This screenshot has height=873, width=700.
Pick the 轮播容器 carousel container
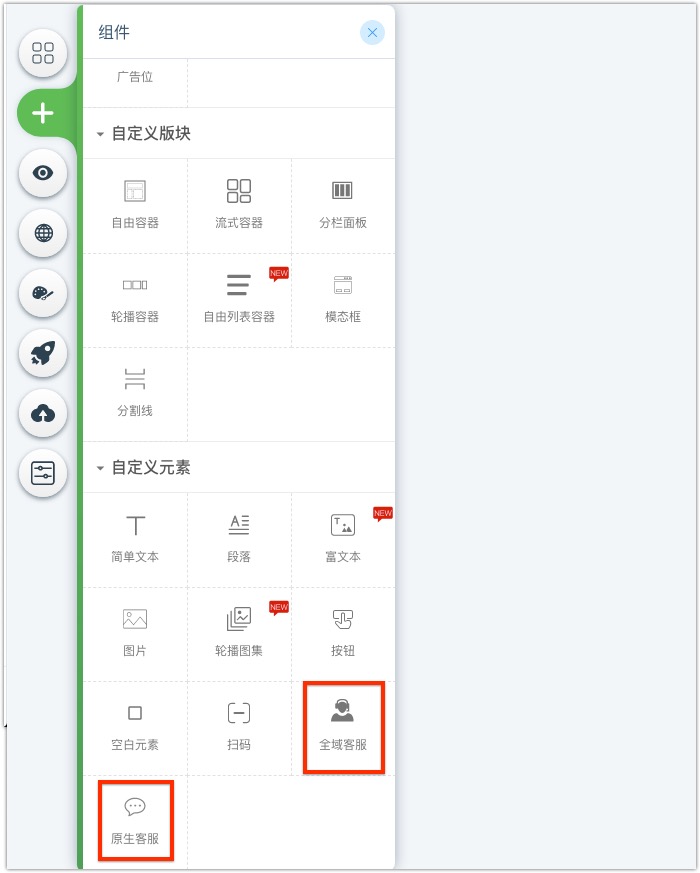click(135, 300)
